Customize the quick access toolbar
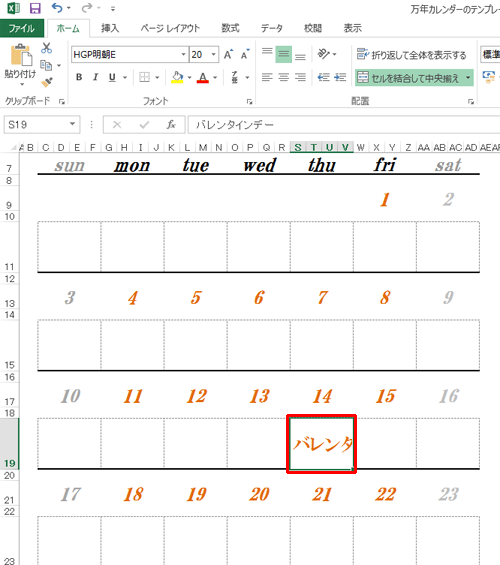The width and height of the screenshot is (500, 565). tap(113, 9)
